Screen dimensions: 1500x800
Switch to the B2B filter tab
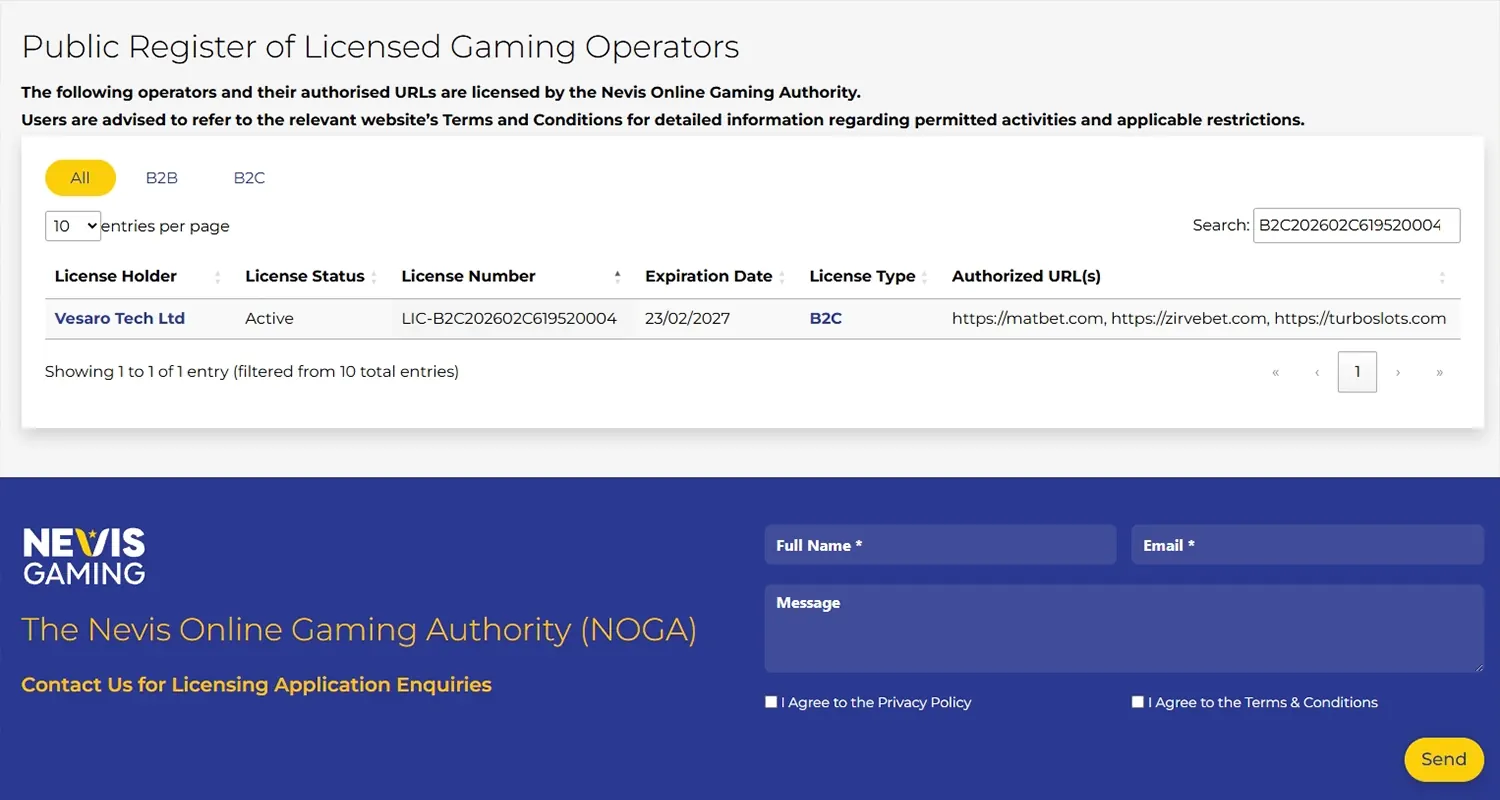pos(162,178)
